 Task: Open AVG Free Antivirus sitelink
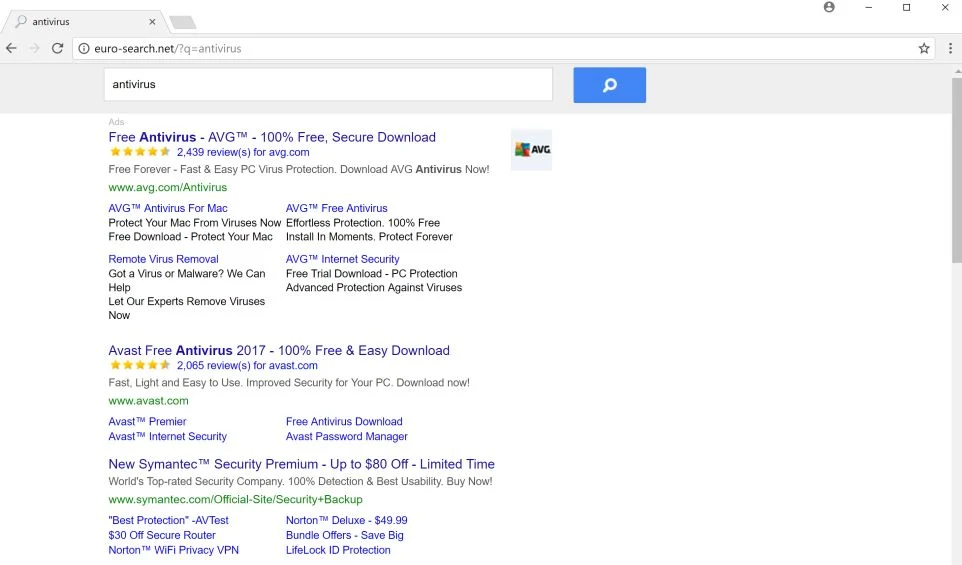[336, 208]
